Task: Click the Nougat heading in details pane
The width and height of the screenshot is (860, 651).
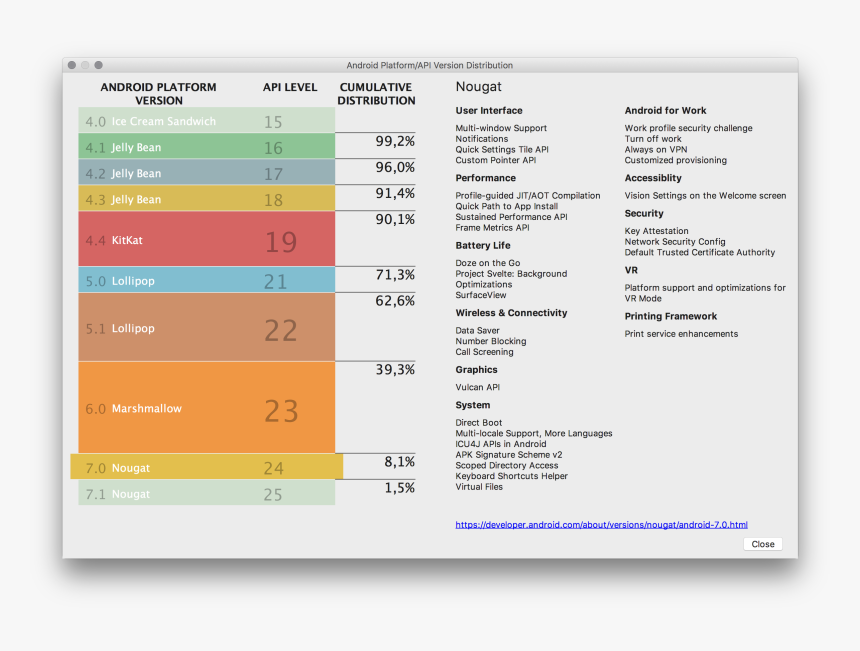Action: pos(478,87)
